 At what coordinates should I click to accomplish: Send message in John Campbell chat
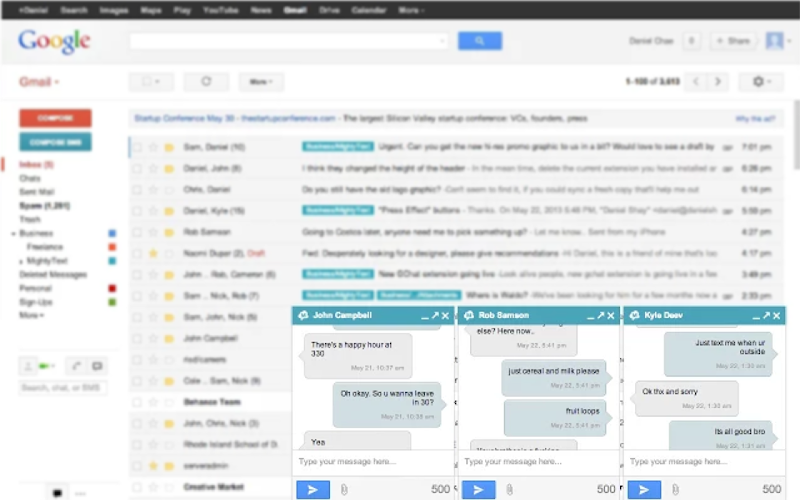(x=313, y=490)
